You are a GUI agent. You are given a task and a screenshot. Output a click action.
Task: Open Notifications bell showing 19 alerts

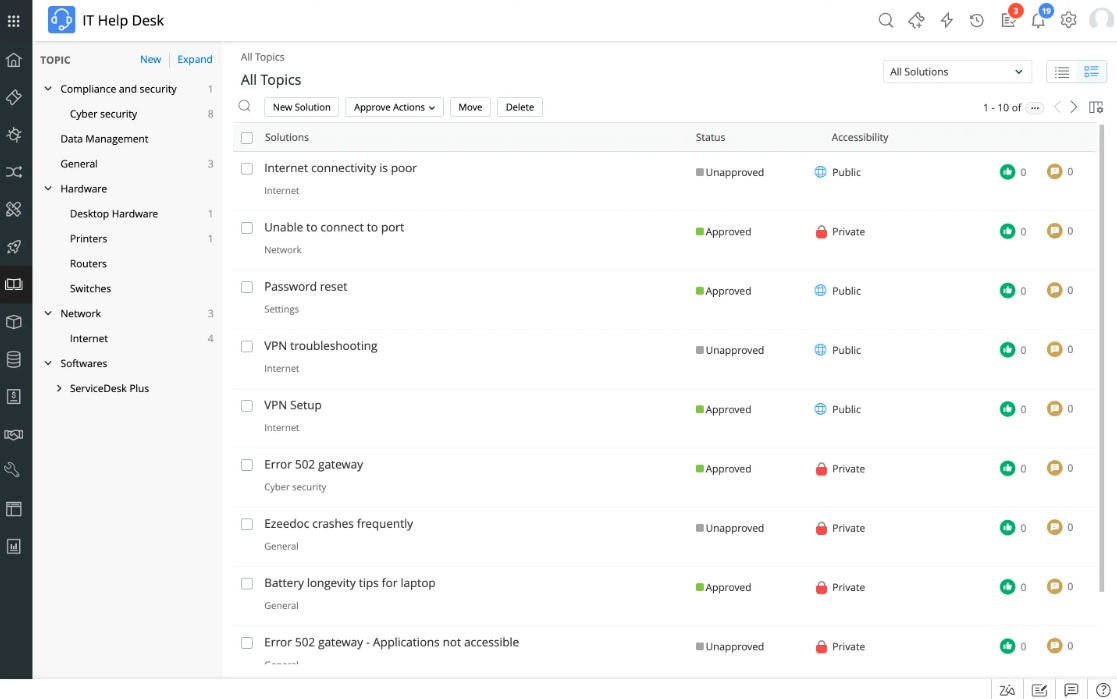(x=1038, y=20)
